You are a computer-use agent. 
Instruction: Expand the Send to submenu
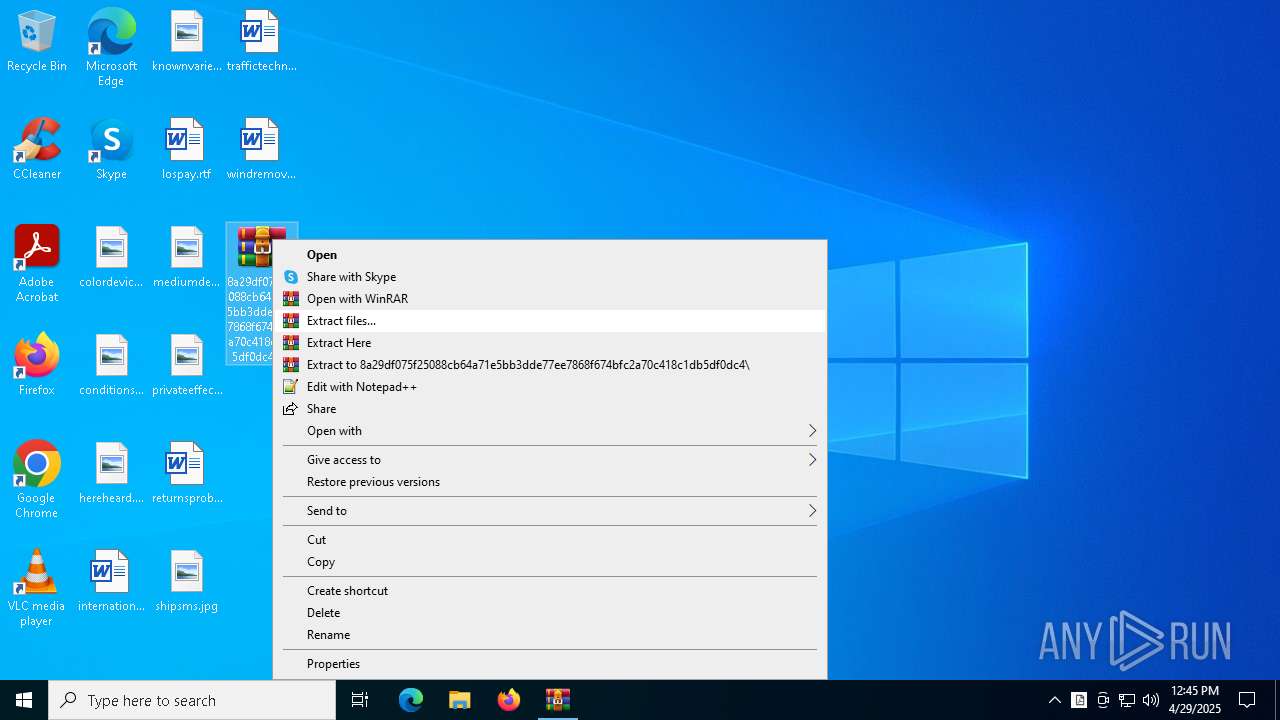[x=550, y=511]
